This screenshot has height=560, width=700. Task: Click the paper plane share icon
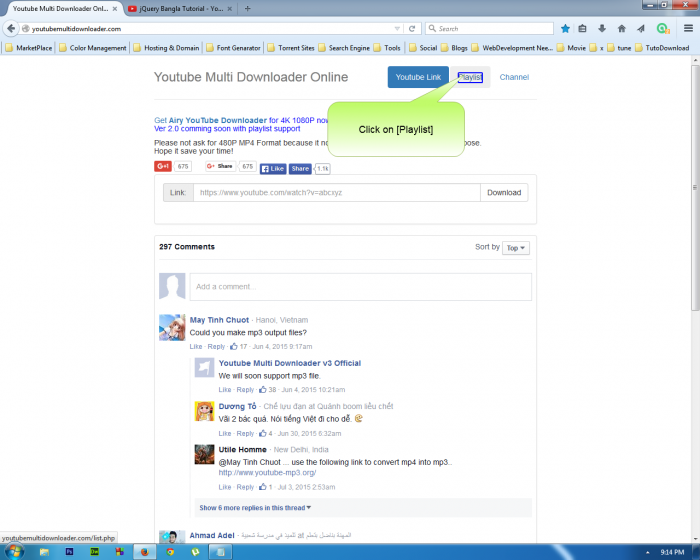(x=641, y=29)
